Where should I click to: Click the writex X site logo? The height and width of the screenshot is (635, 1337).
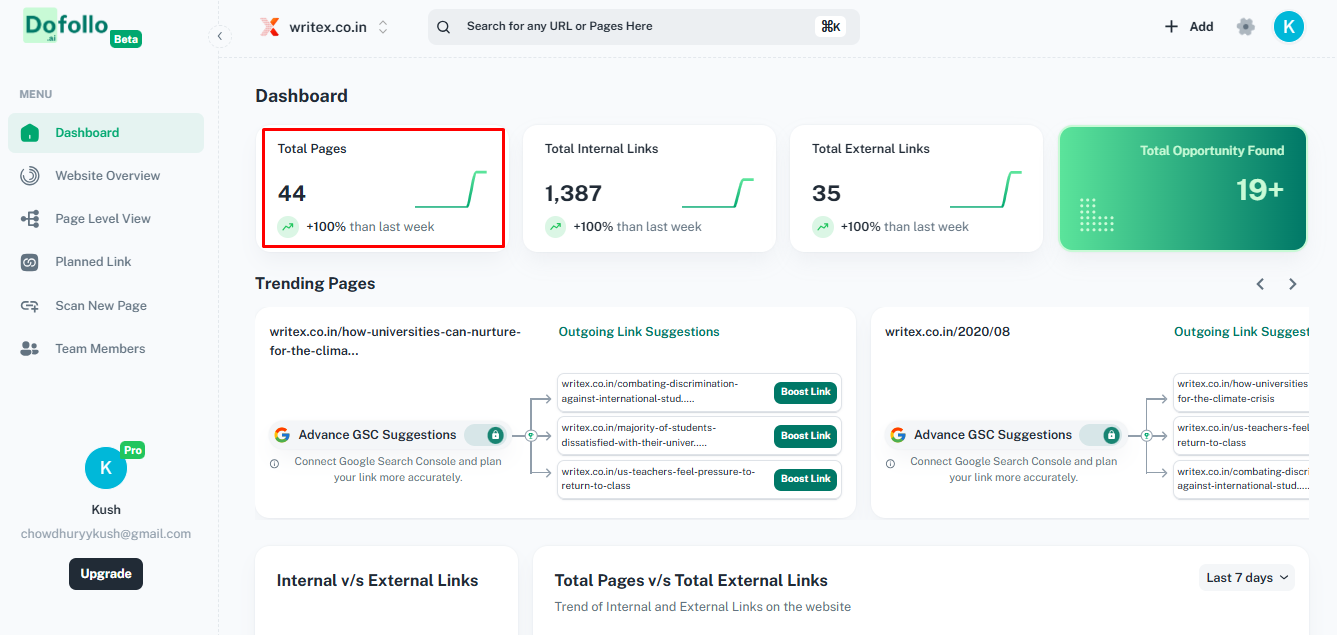269,27
